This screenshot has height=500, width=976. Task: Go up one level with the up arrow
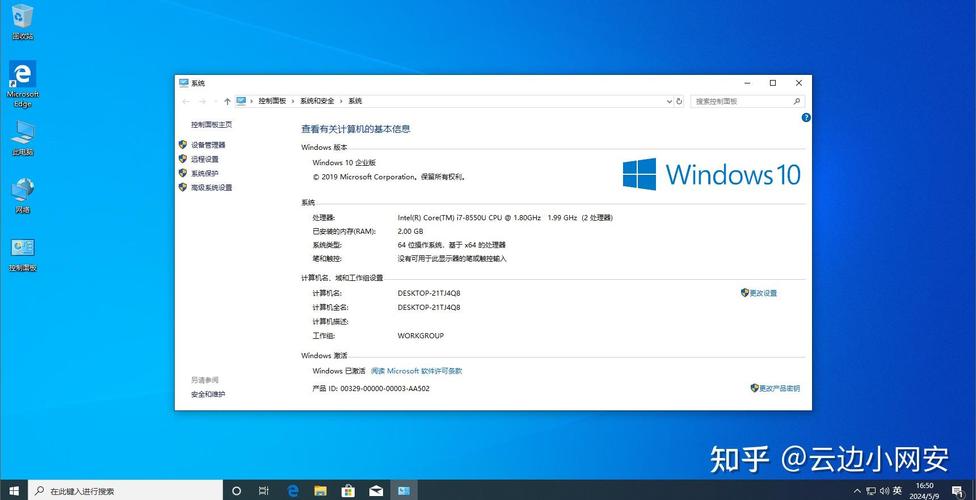pos(227,101)
